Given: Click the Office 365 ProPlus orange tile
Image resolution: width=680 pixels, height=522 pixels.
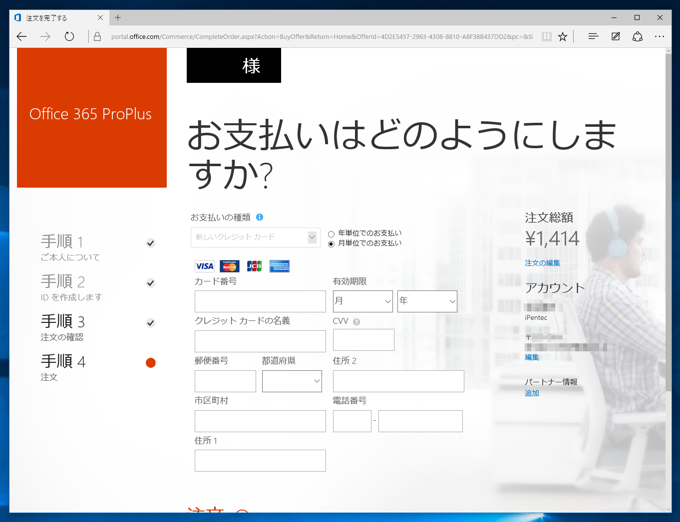Looking at the screenshot, I should (x=92, y=117).
